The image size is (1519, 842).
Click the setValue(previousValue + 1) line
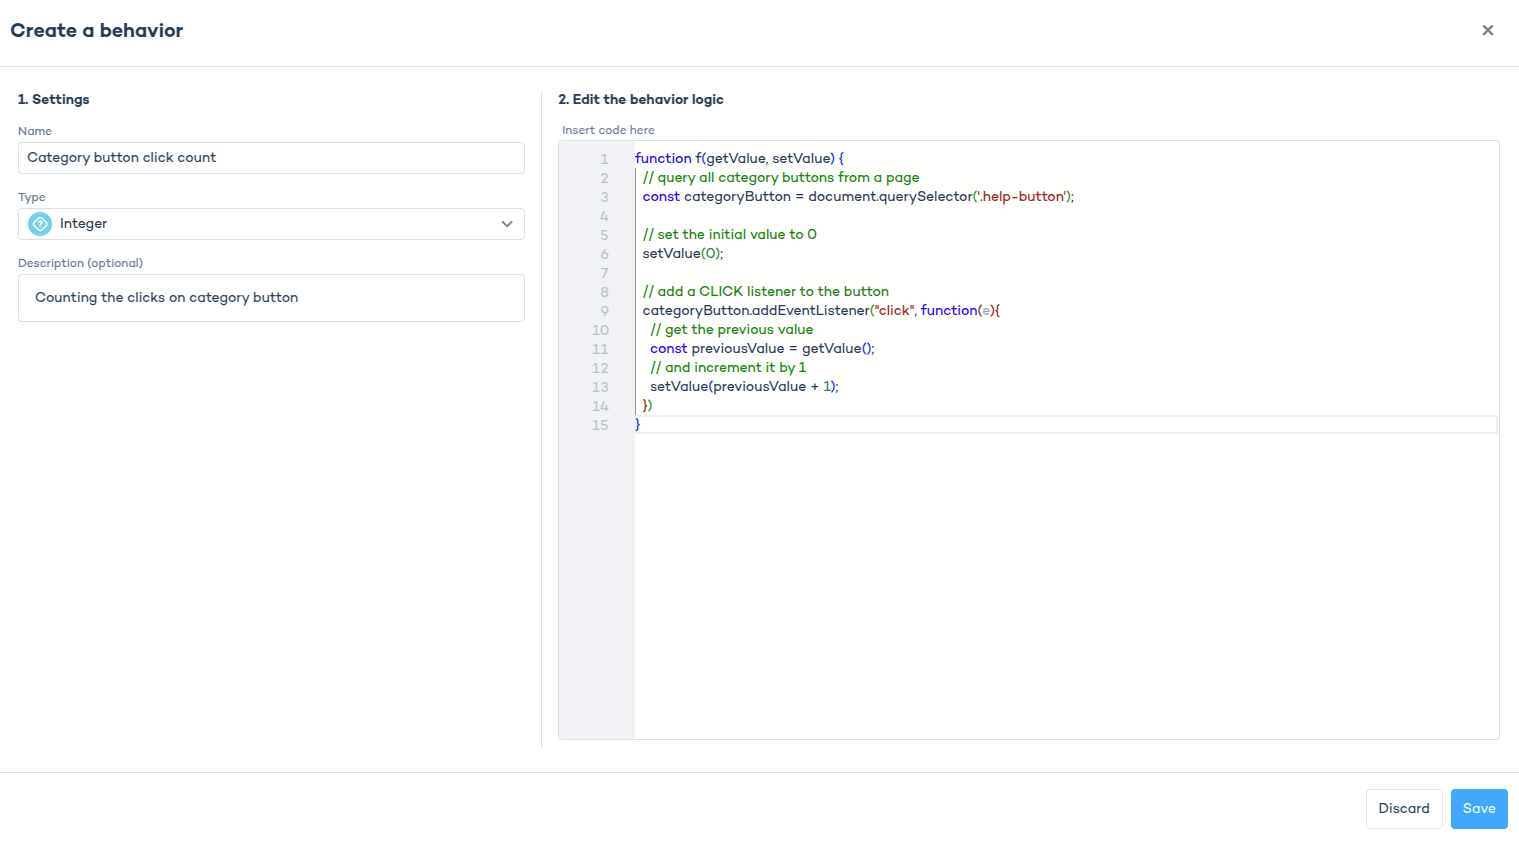click(744, 387)
